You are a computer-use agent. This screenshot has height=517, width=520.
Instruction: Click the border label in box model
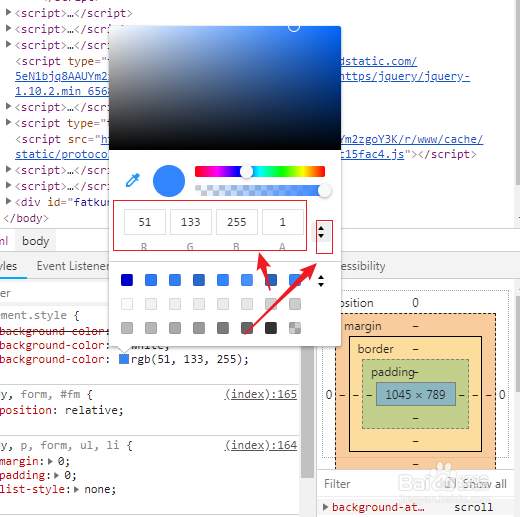375,349
